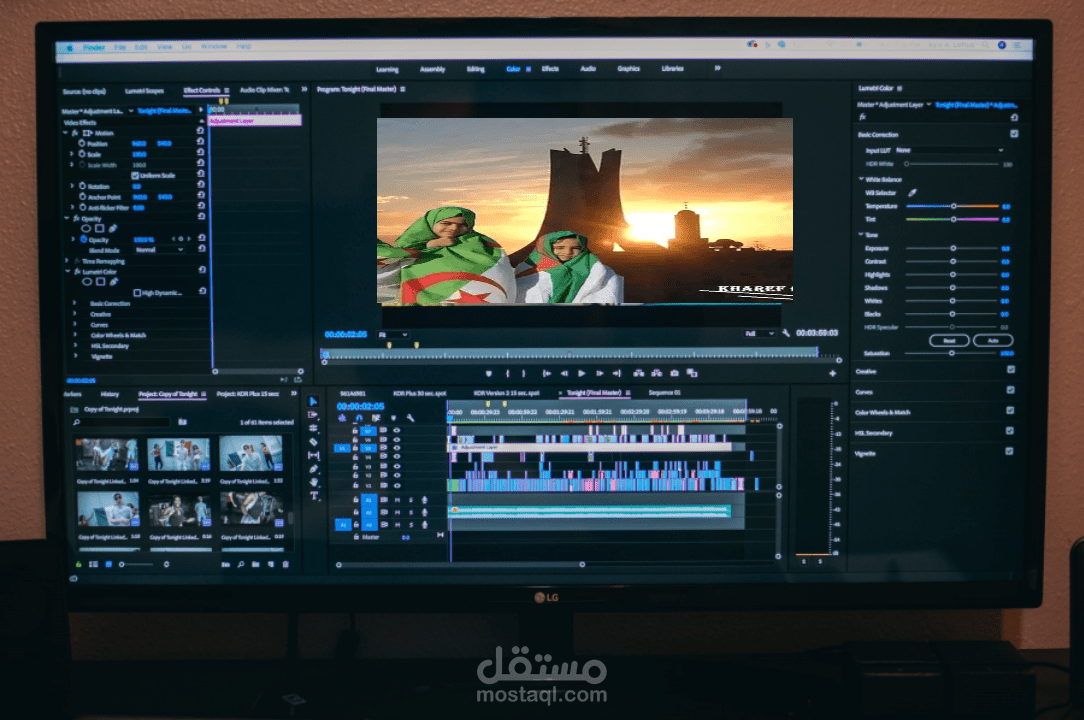
Task: Click the Mark Out bracket button
Action: pos(523,373)
